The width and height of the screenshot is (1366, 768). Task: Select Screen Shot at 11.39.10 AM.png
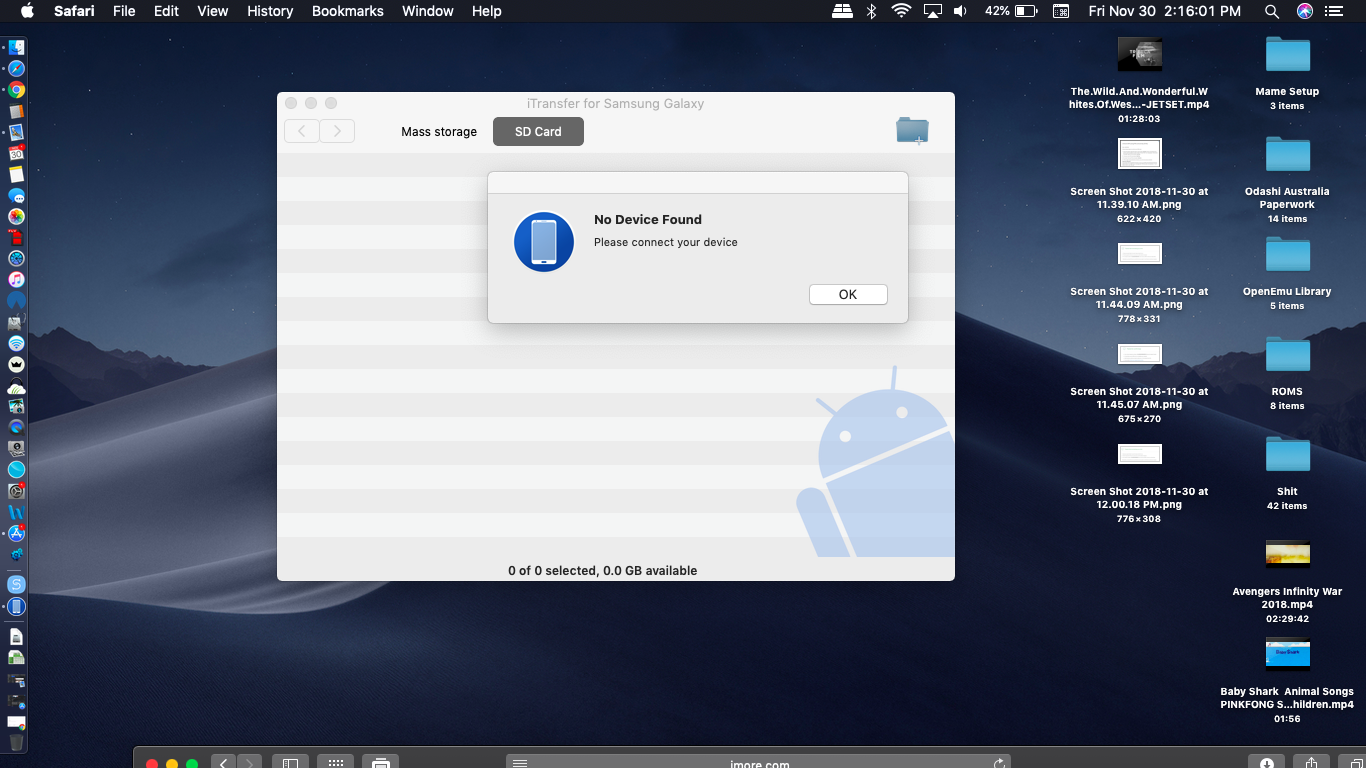pos(1140,154)
